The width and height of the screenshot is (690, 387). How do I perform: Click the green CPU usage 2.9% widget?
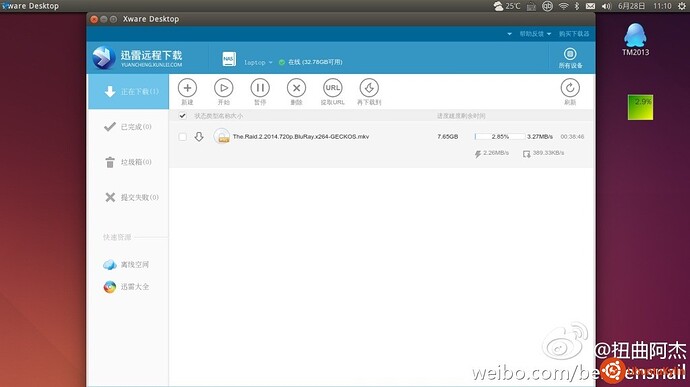[x=640, y=107]
